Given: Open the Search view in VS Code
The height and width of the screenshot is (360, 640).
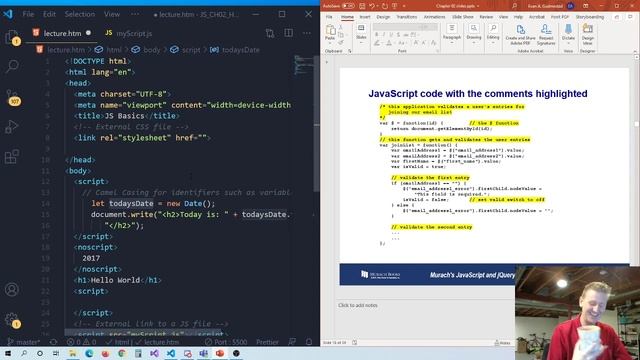Looking at the screenshot, I should tap(12, 66).
